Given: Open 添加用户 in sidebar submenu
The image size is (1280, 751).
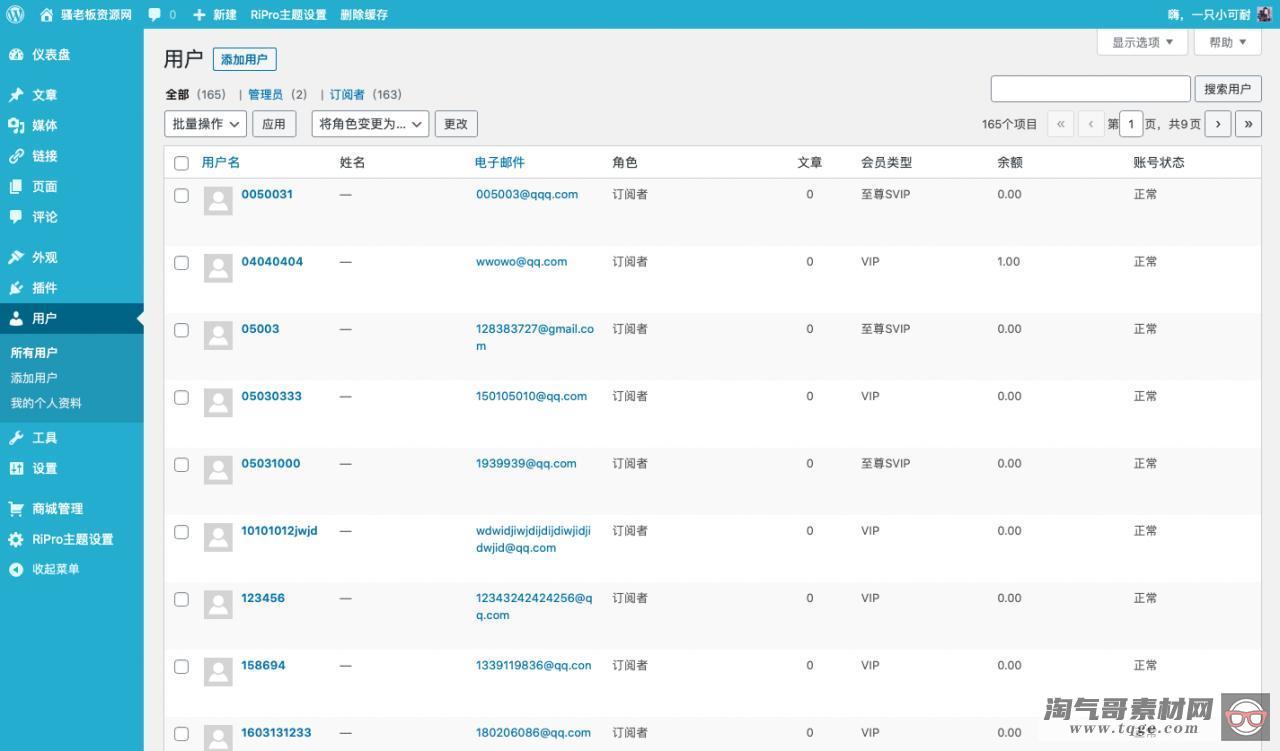Looking at the screenshot, I should (x=34, y=378).
